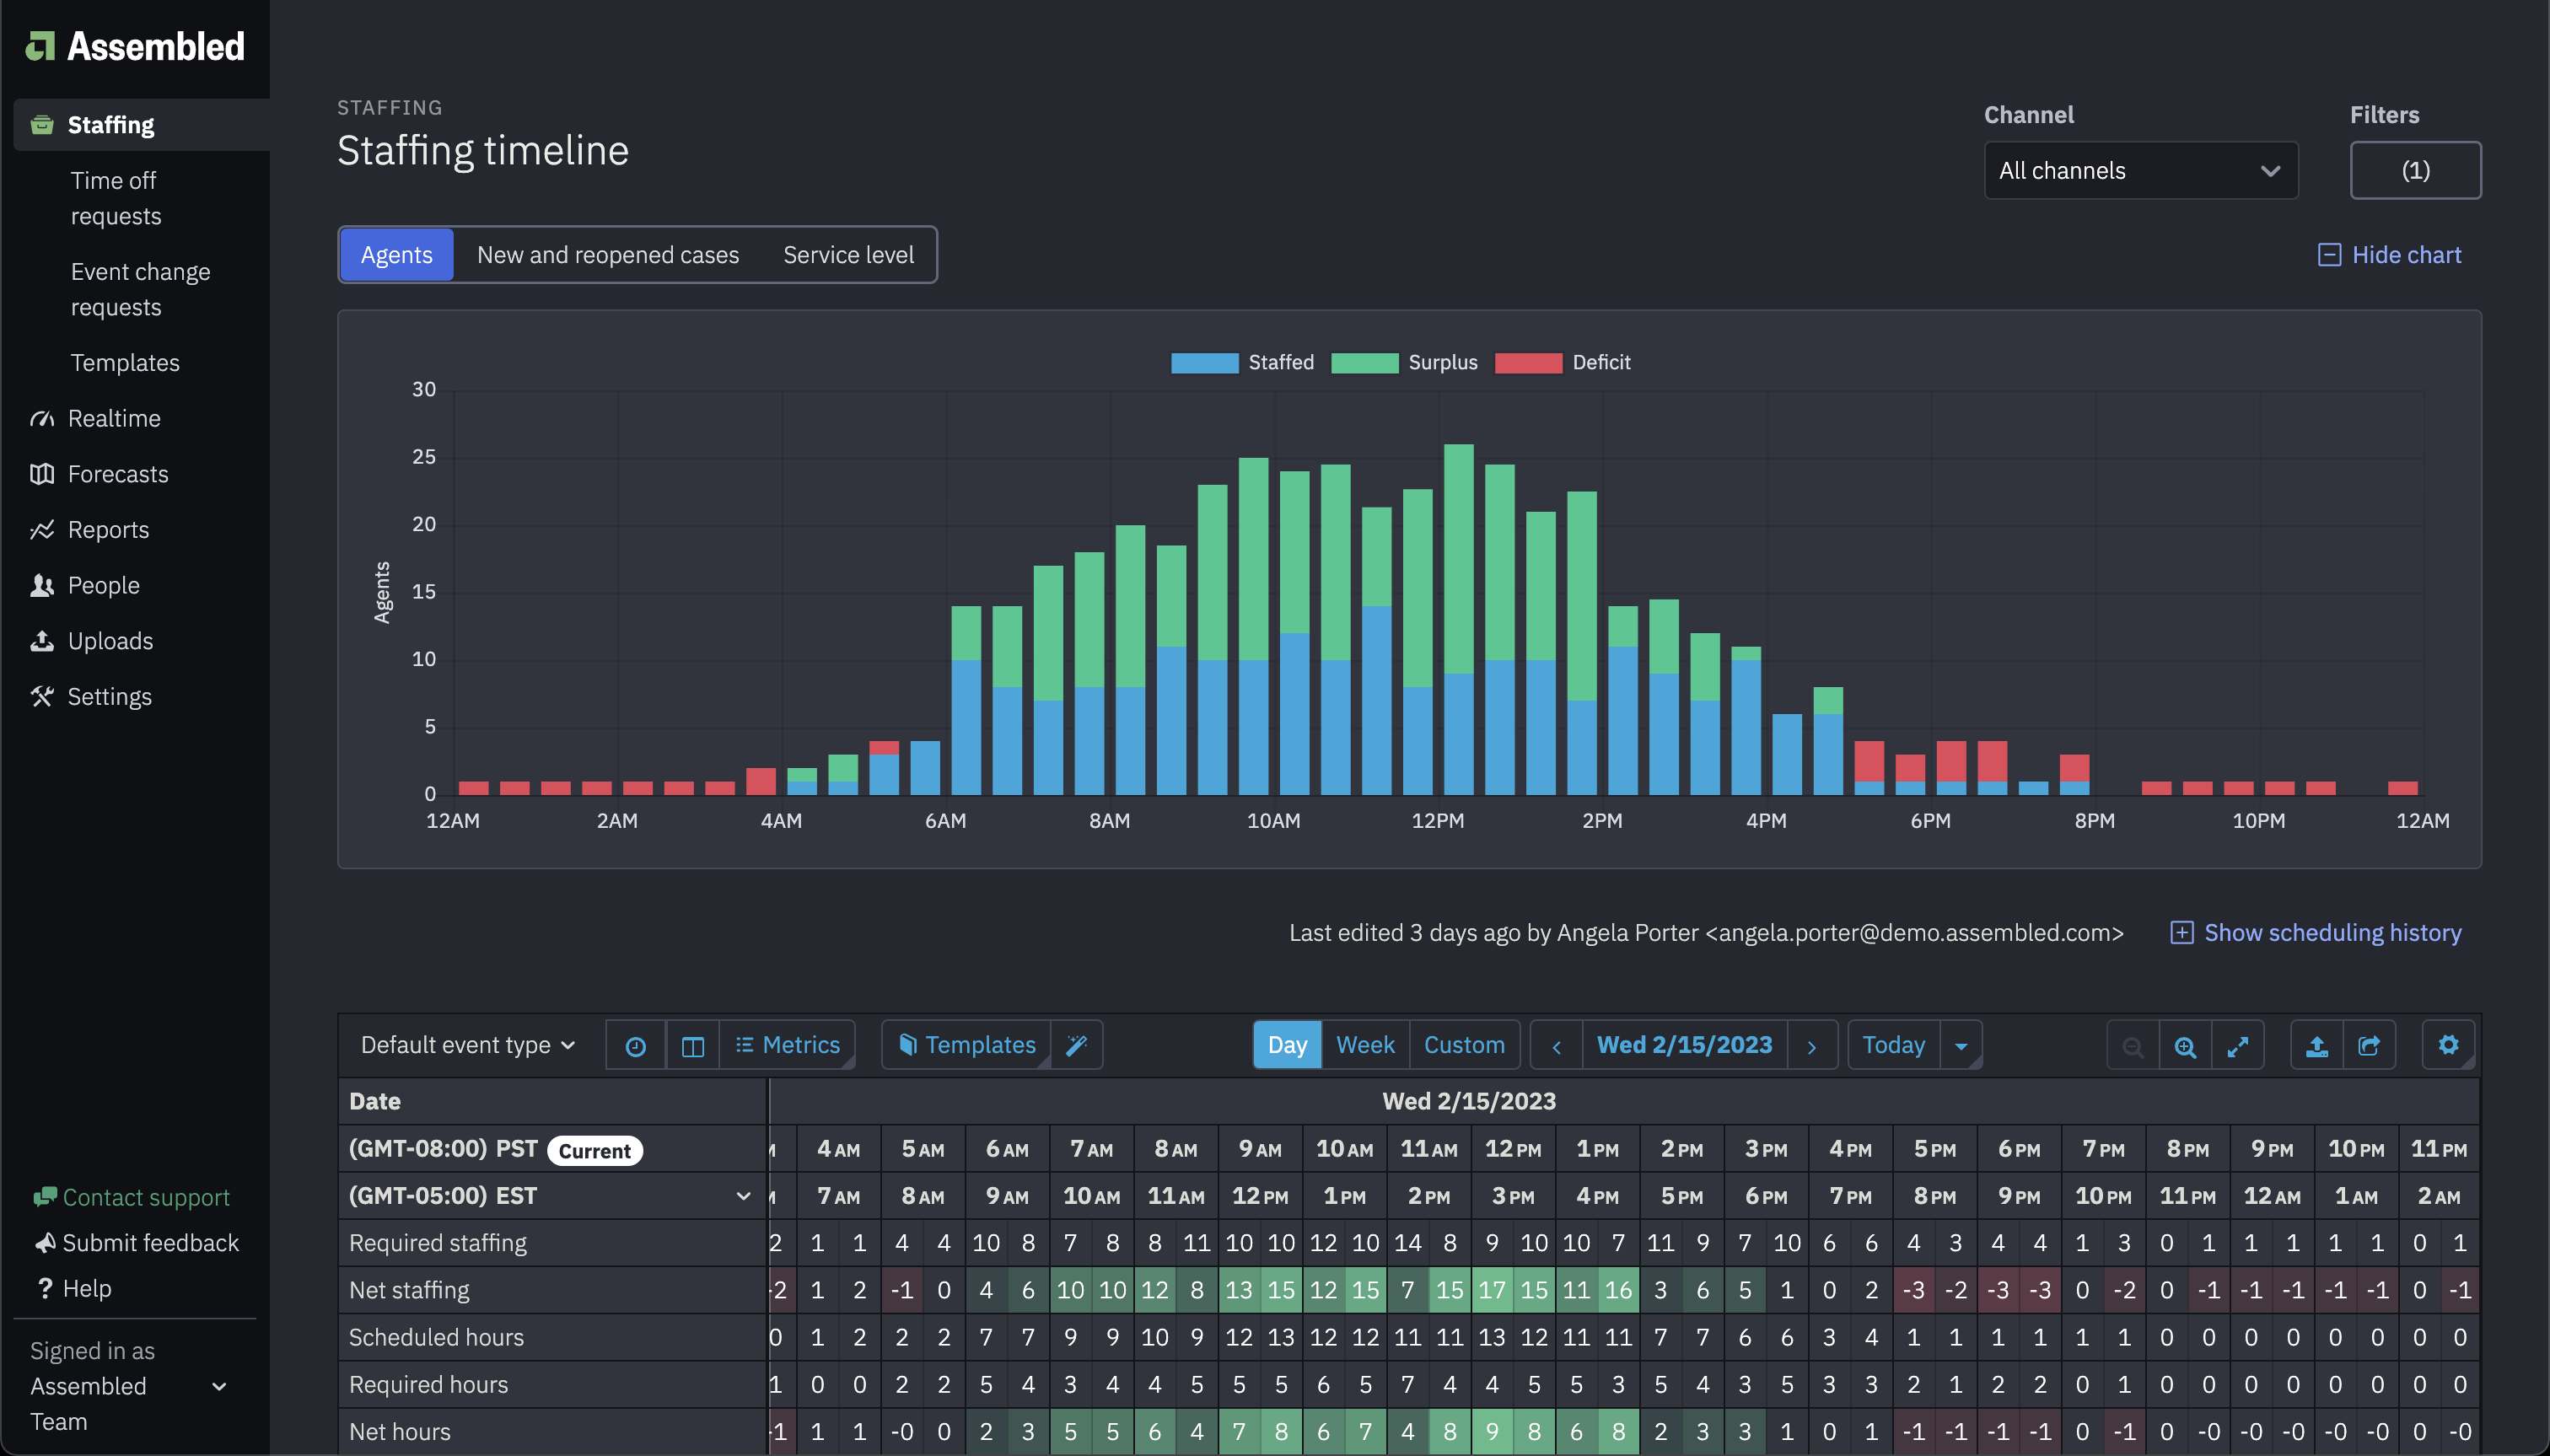
Task: Click the Required staffing row label
Action: [x=438, y=1243]
